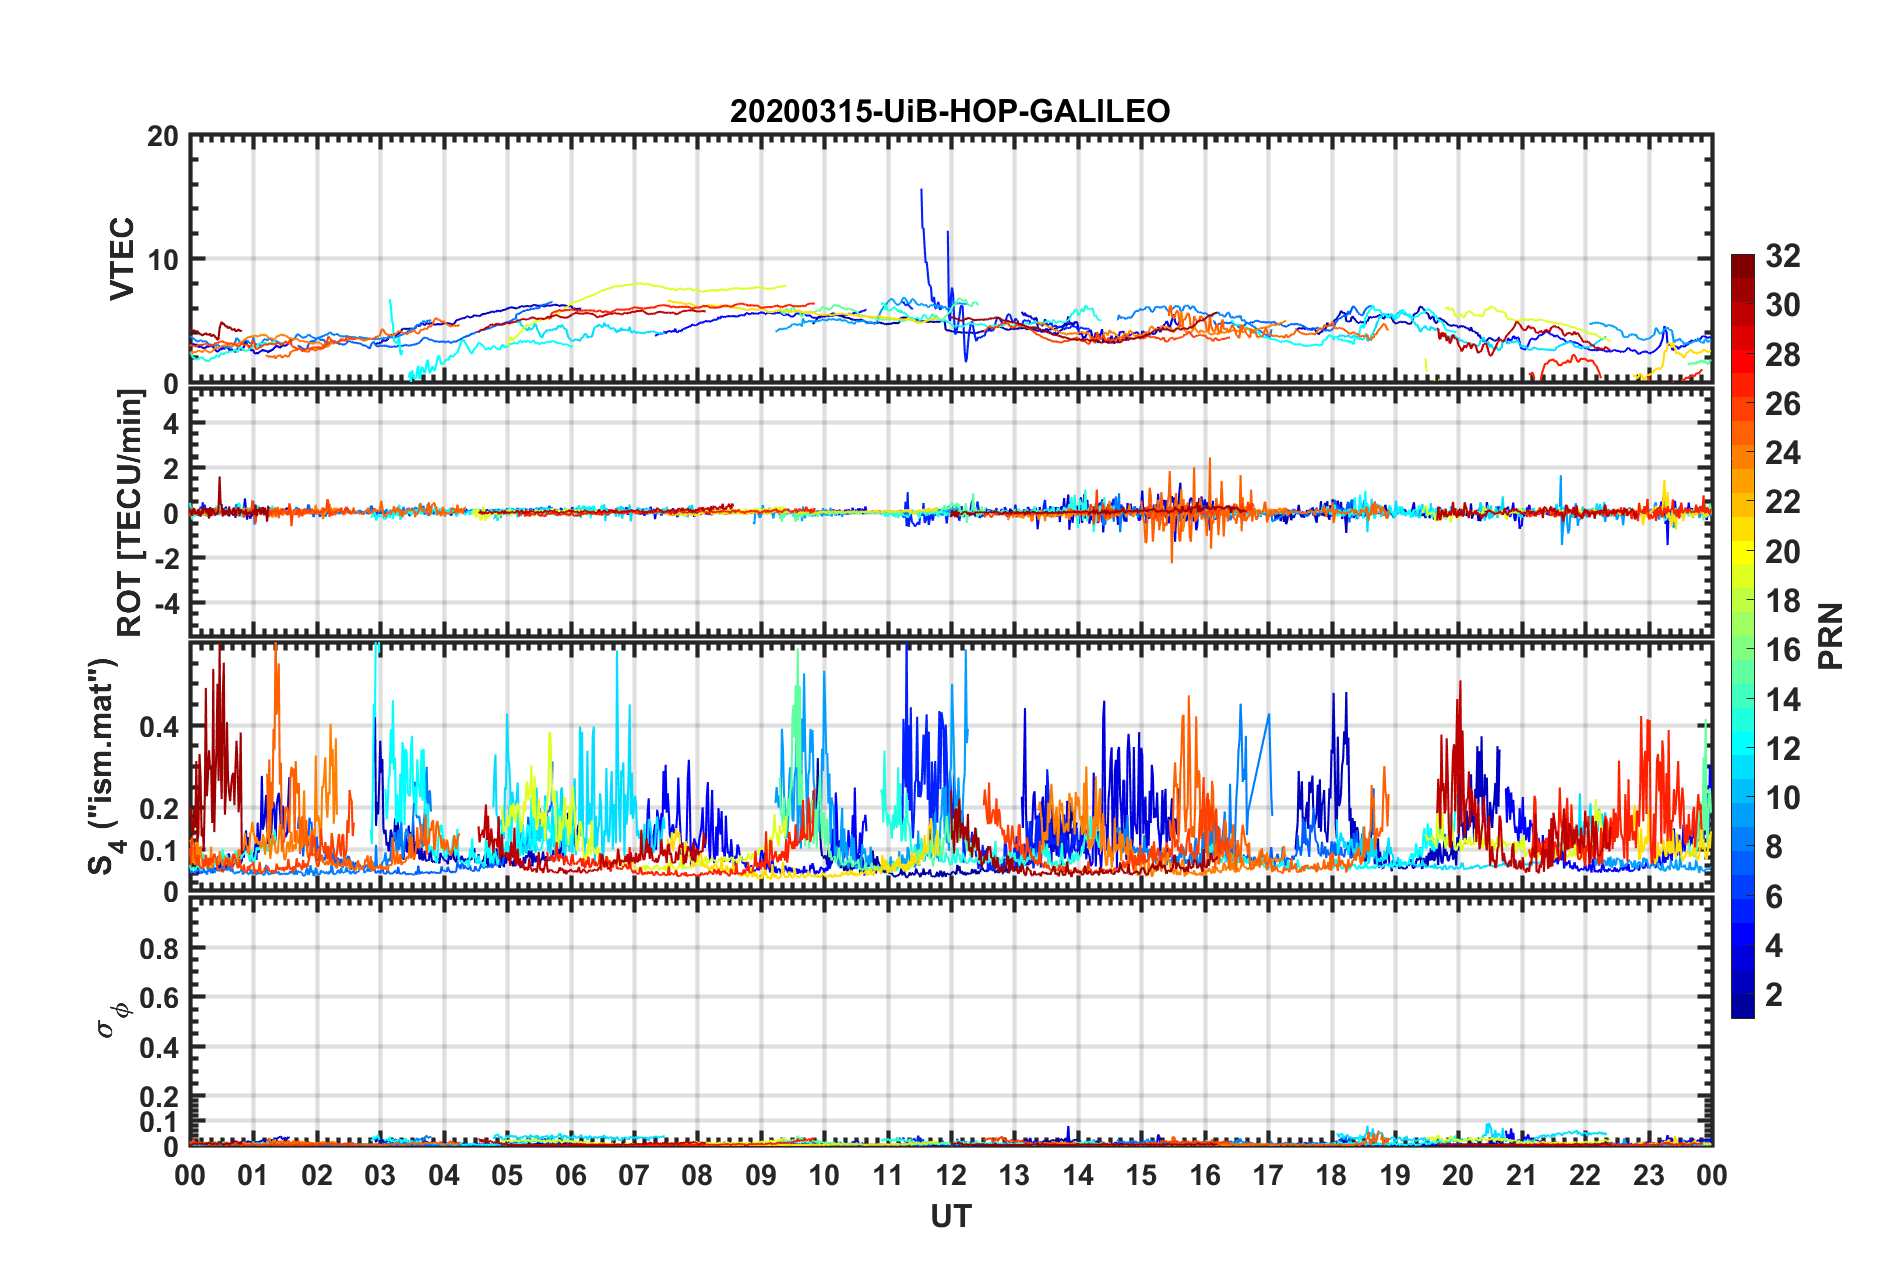Select UT axis tick label 08
The height and width of the screenshot is (1272, 1902).
pyautogui.click(x=697, y=1175)
